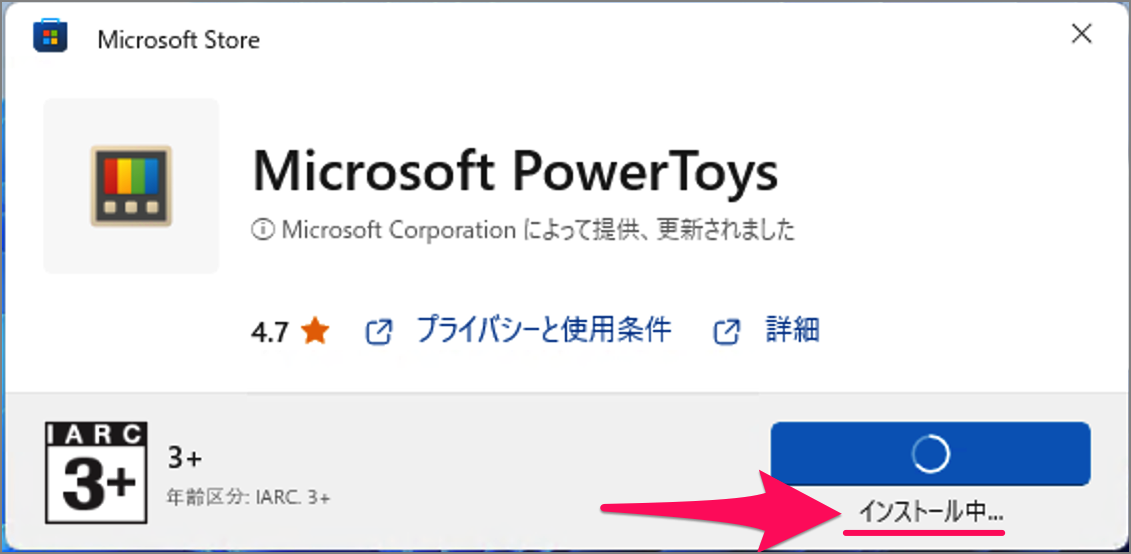Click the 年齢区分: IARC. 3+ label

click(248, 498)
